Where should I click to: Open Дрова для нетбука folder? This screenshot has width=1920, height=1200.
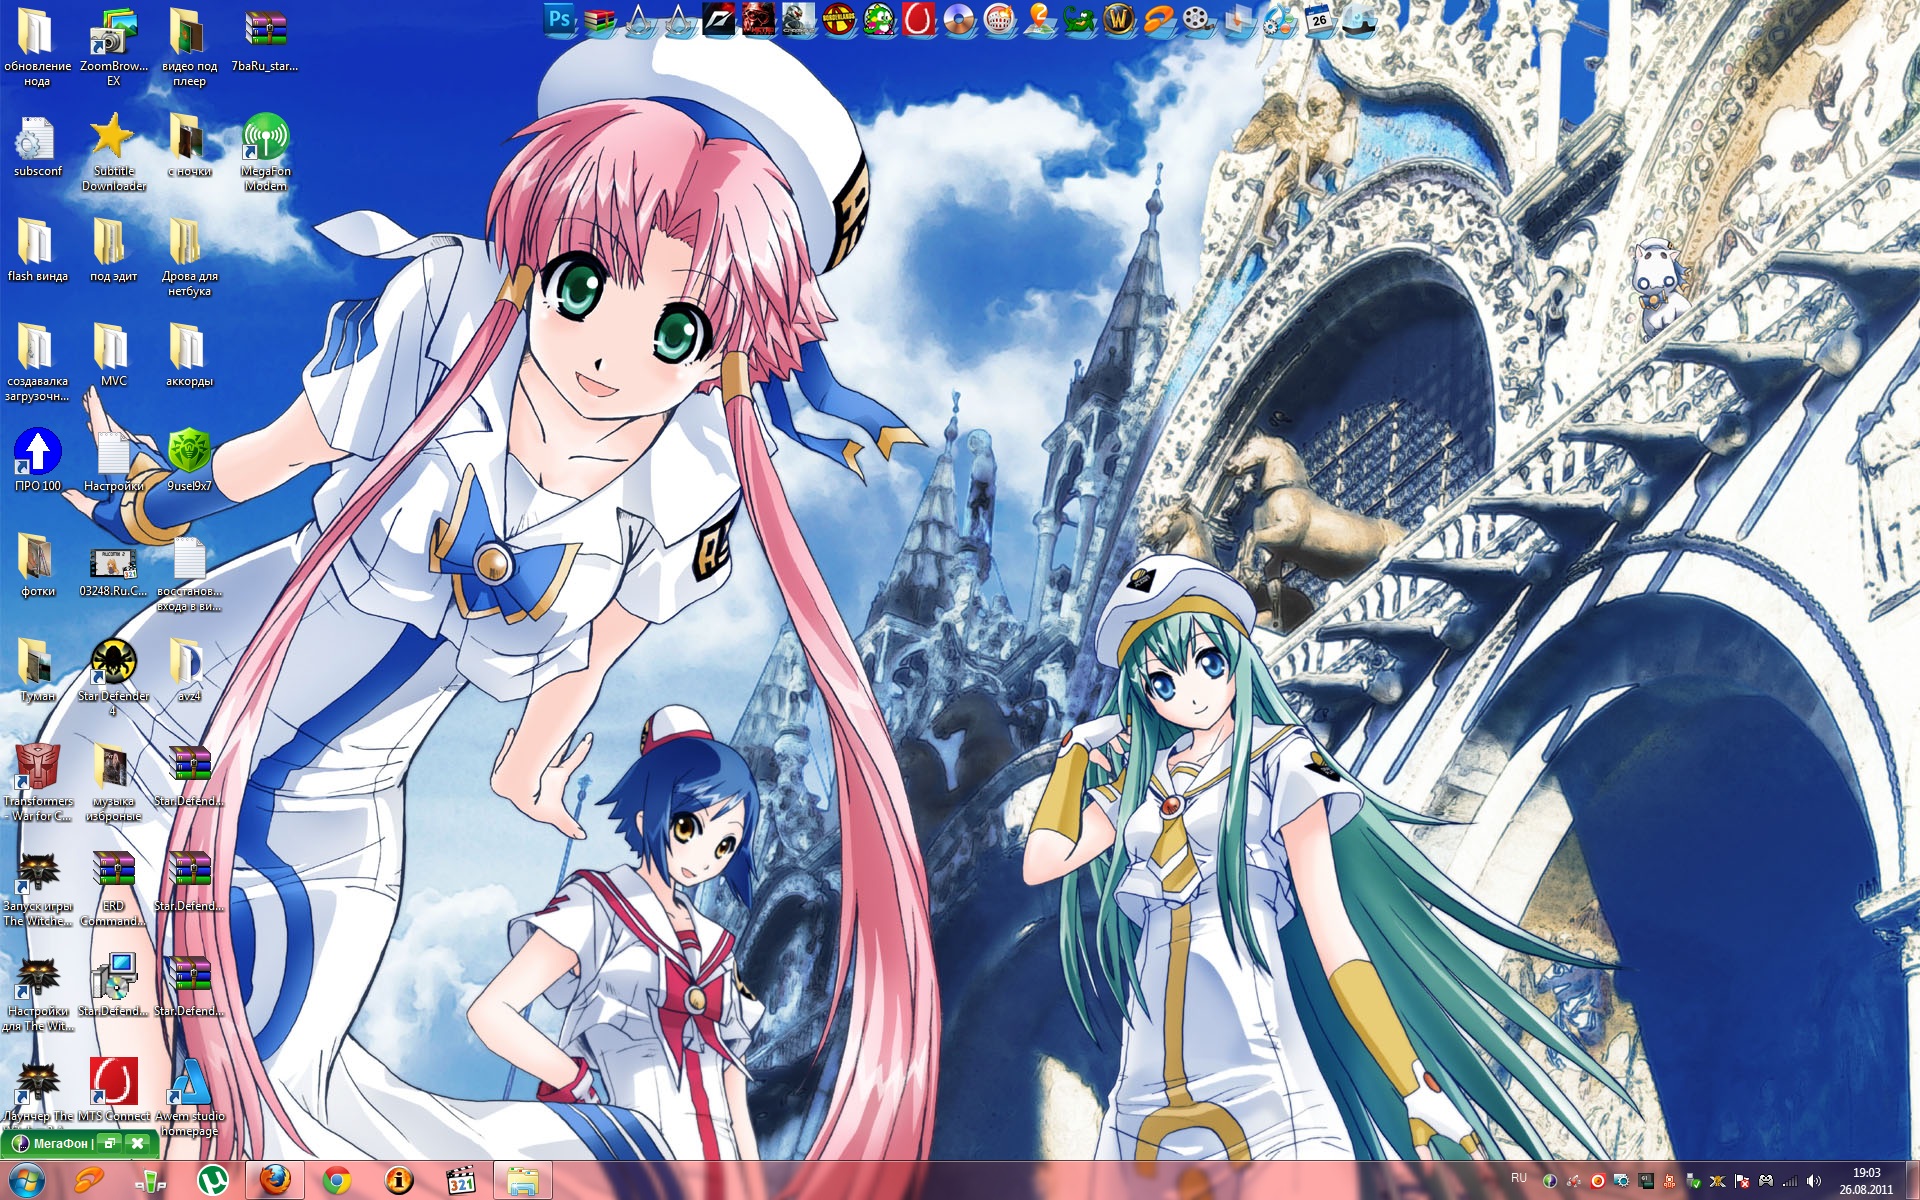tap(189, 256)
